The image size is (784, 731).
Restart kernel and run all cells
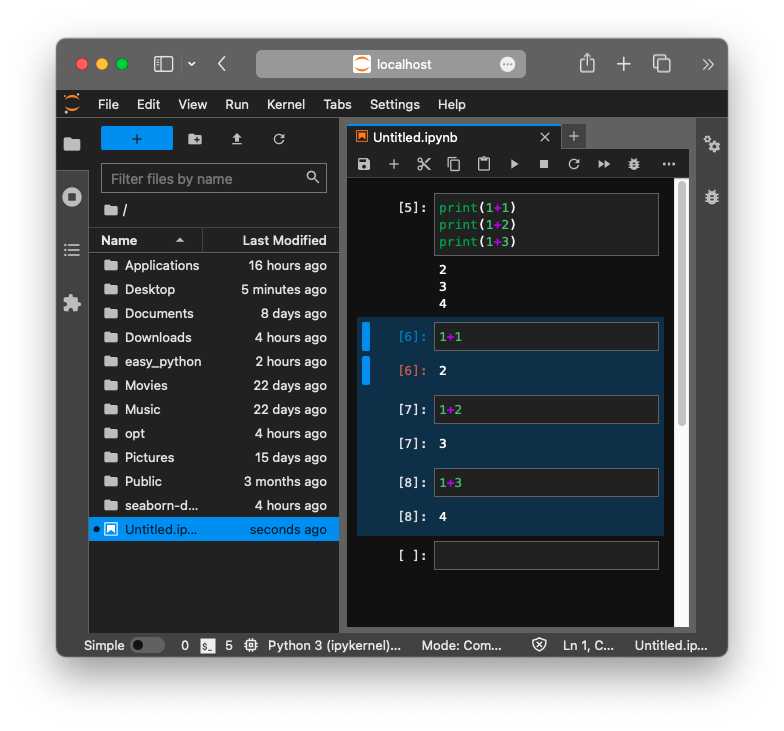coord(604,164)
